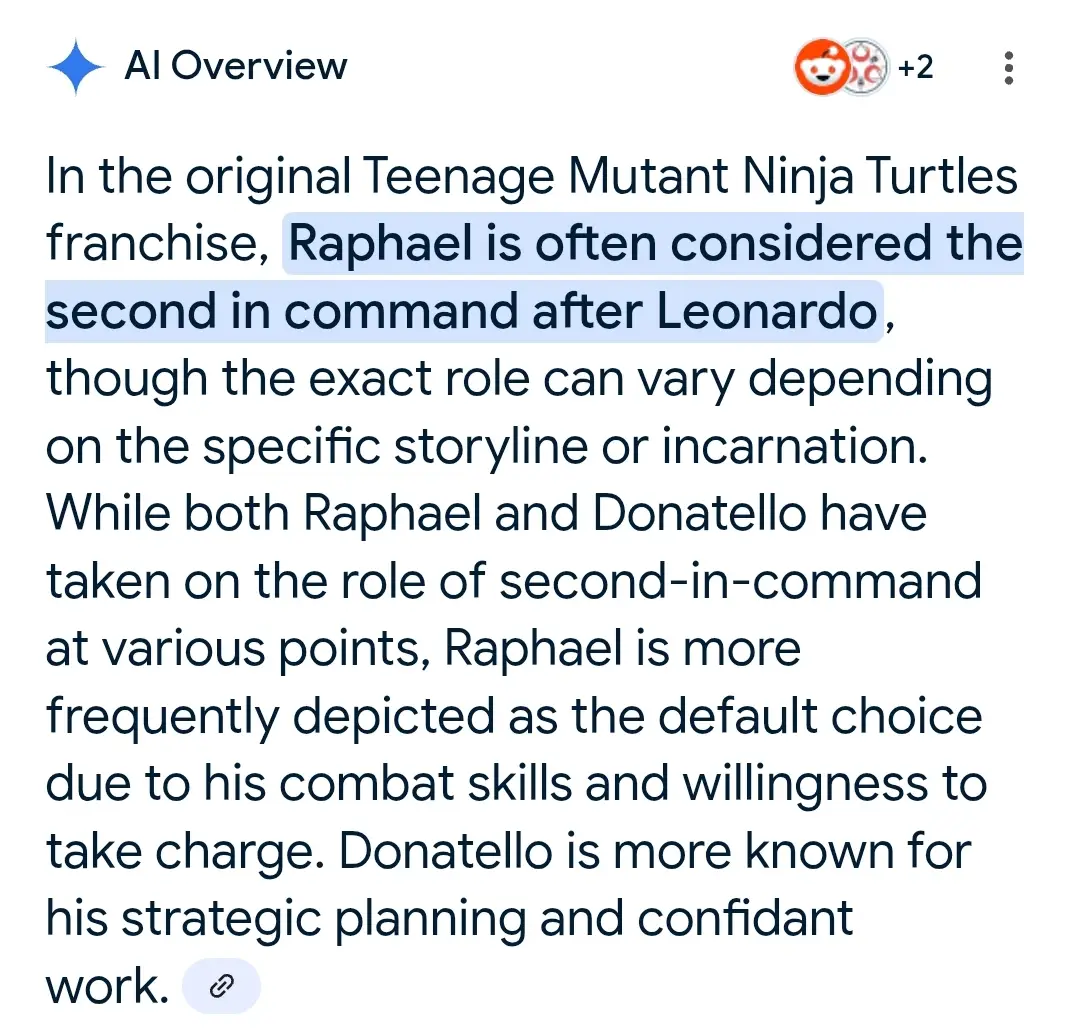Open the three-dot more options menu
Screen dimensions: 1080x1028
(1008, 67)
